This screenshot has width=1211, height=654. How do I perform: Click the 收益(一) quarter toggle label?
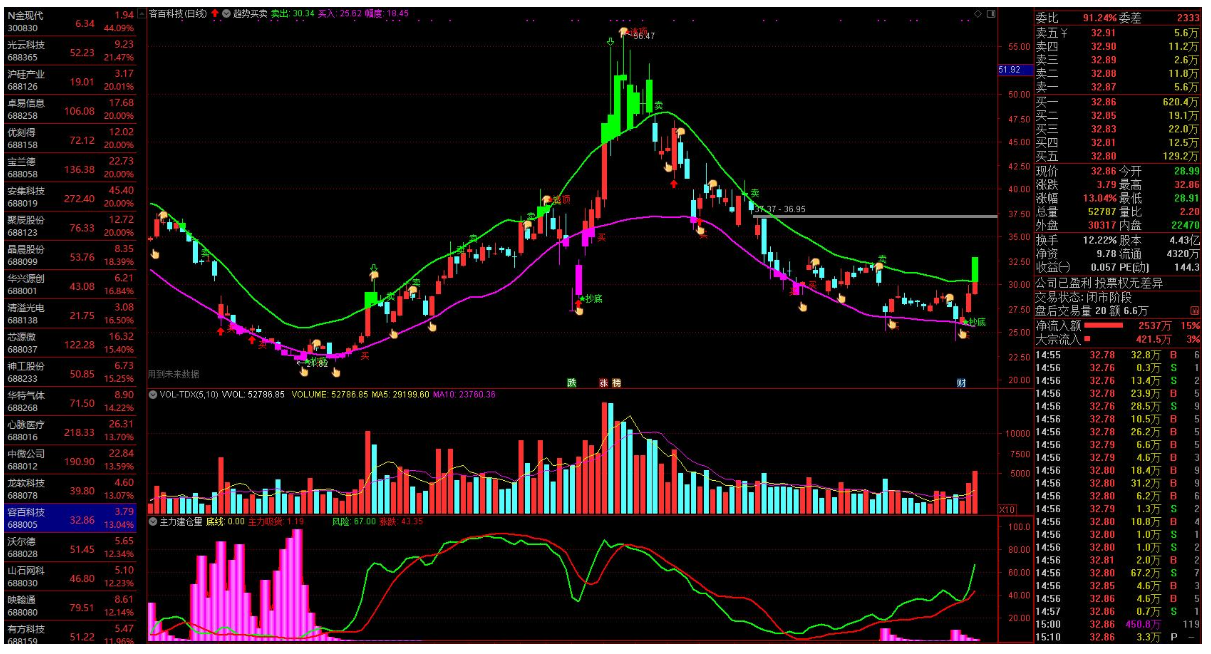(1052, 268)
